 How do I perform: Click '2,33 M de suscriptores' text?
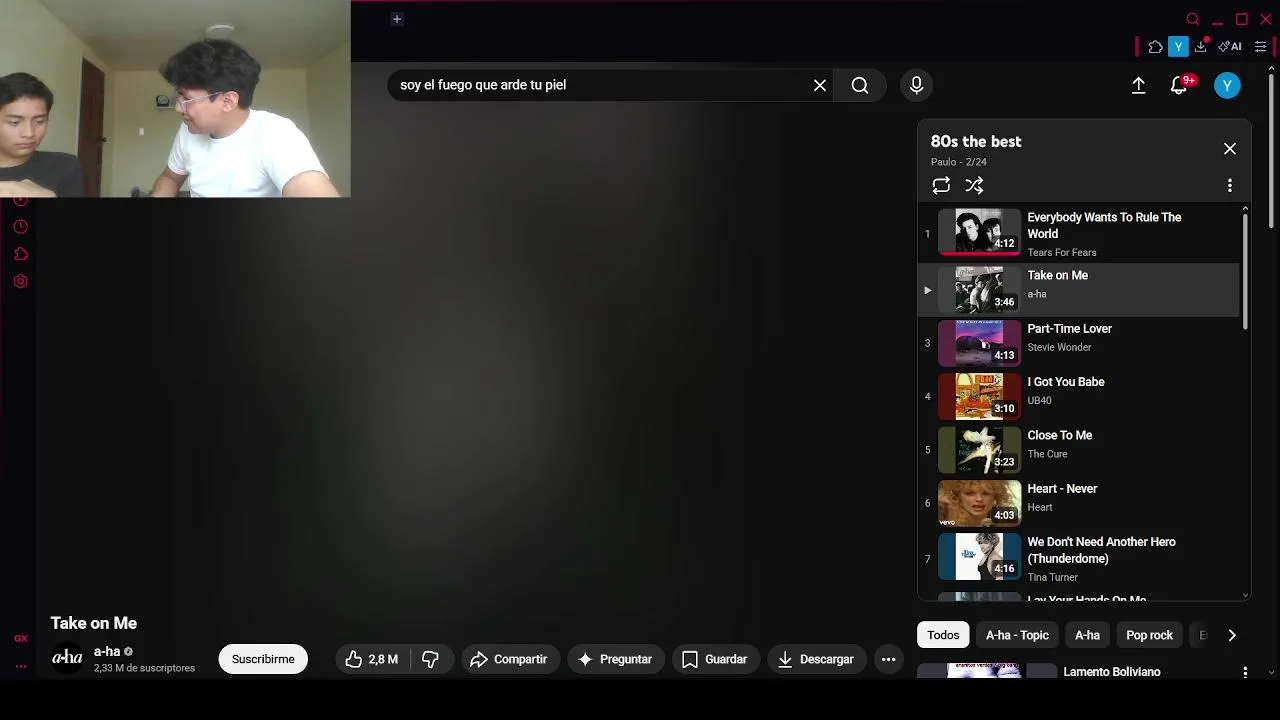point(144,668)
